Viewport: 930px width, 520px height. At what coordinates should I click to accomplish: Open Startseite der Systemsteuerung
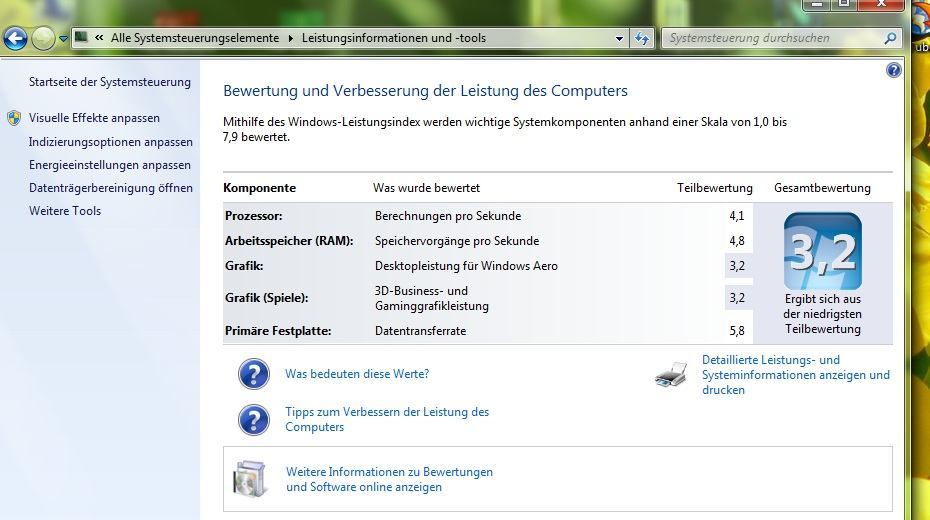[110, 82]
